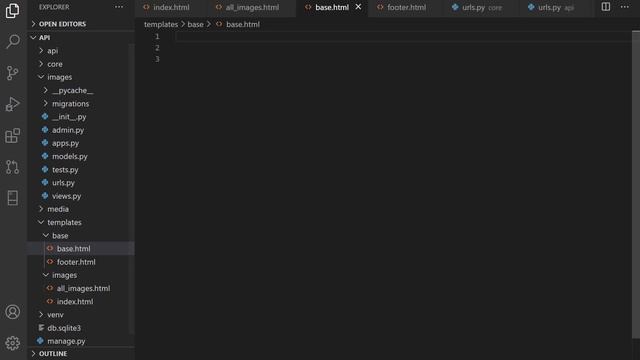Open urls.py in the images folder
Screen dimensions: 640x360
coord(81,183)
